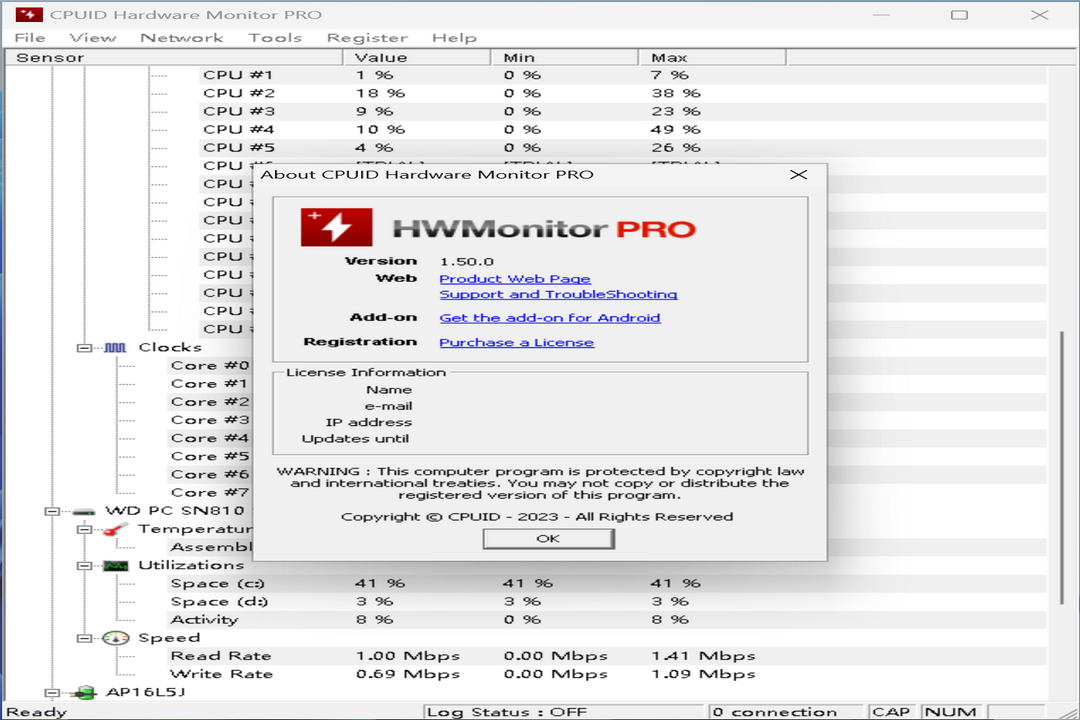
Task: Click the HWMonitor icon in the title bar
Action: [x=27, y=14]
